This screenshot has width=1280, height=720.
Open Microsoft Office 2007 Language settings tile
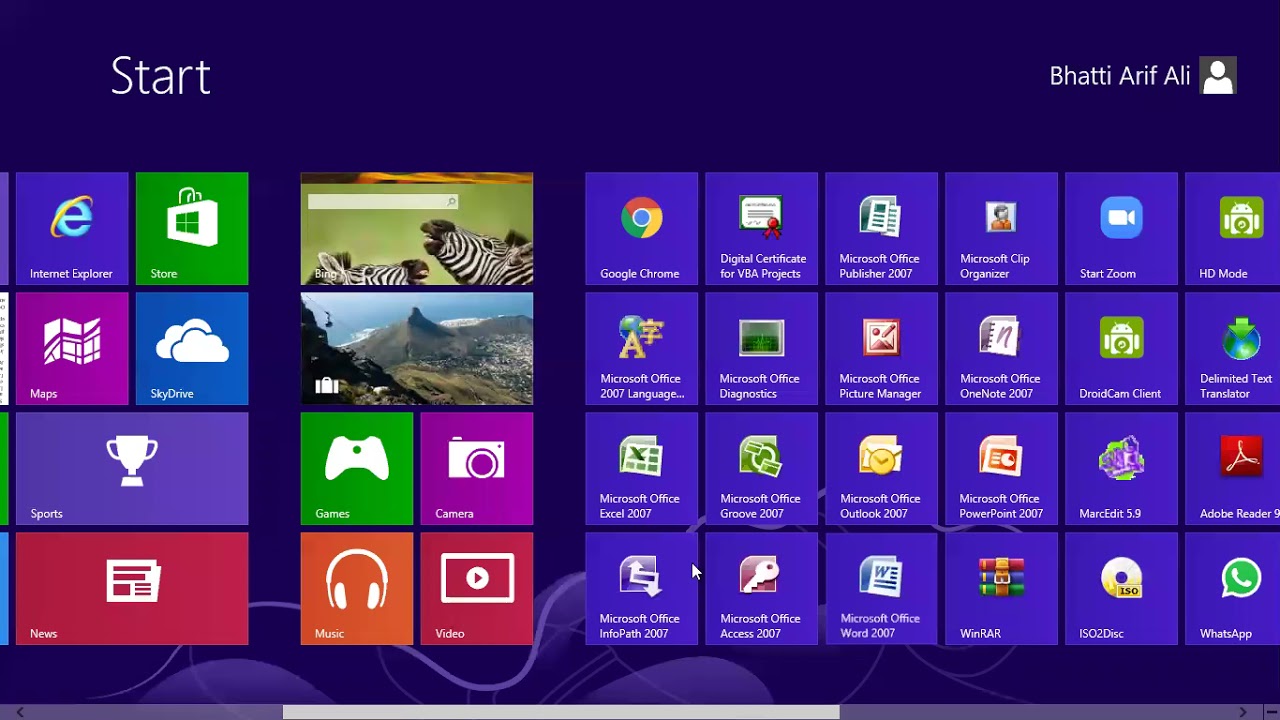point(642,349)
